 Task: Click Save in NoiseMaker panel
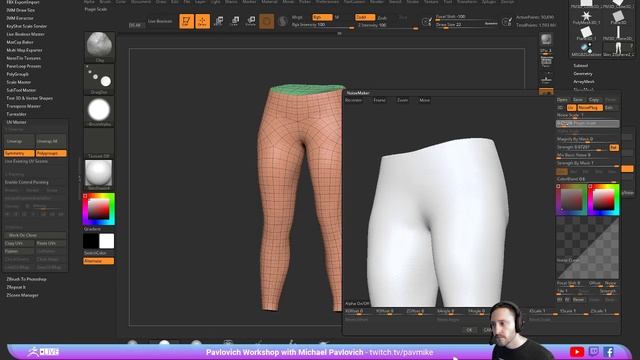coord(578,100)
